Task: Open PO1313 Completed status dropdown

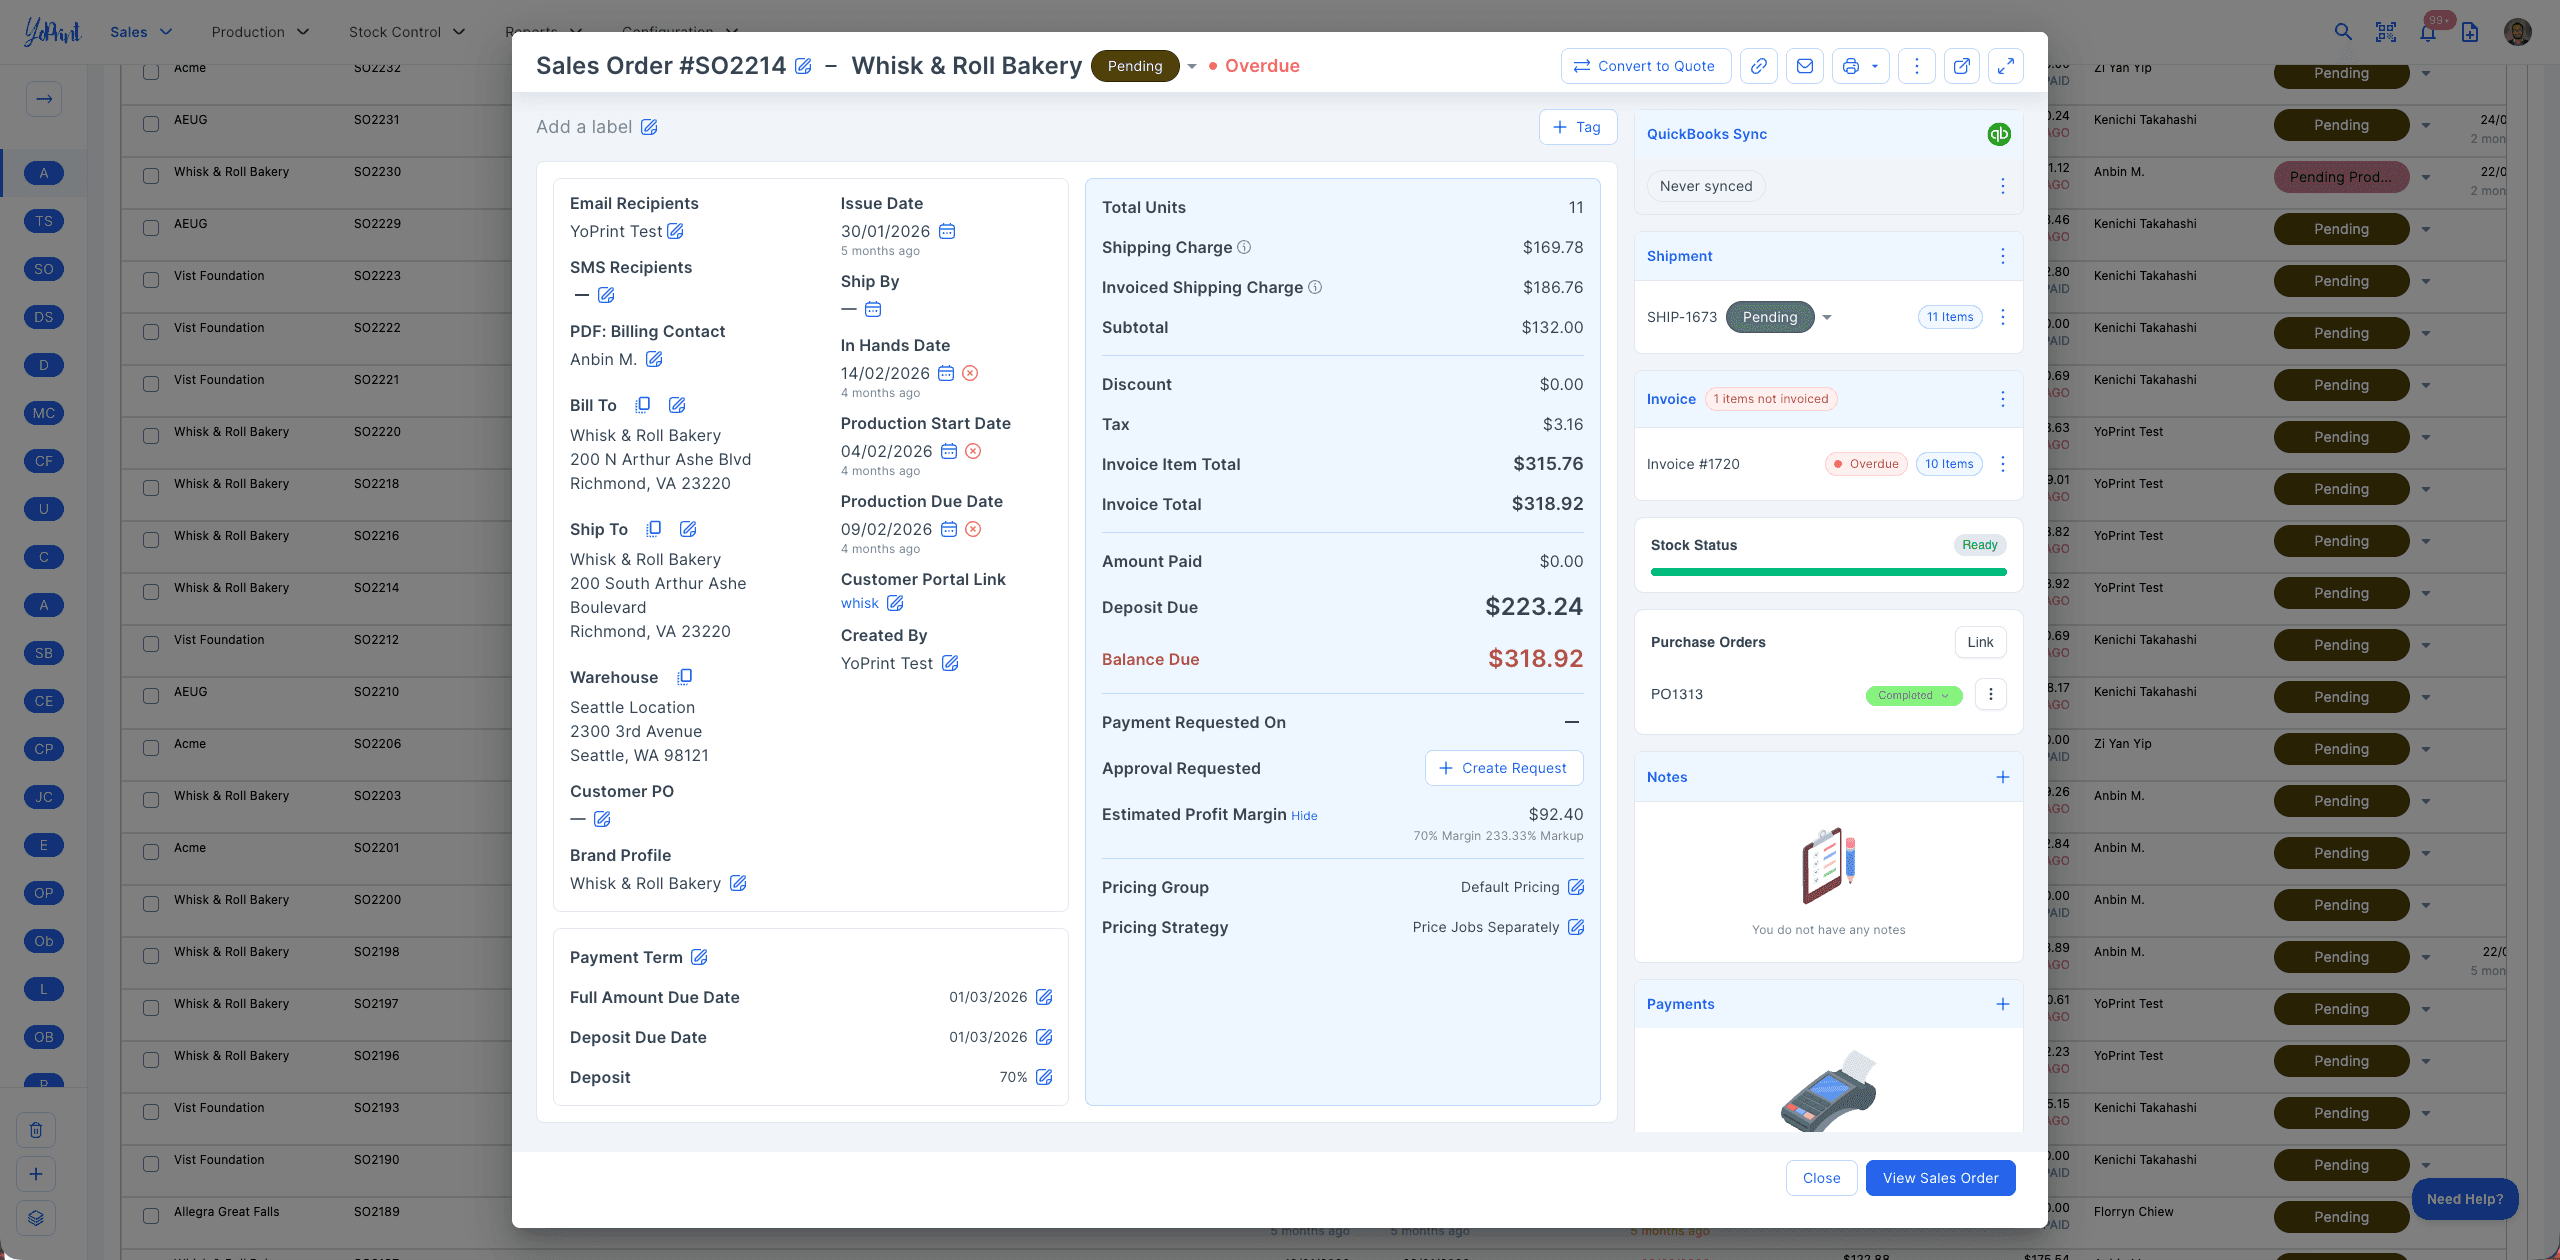Action: coord(1914,695)
